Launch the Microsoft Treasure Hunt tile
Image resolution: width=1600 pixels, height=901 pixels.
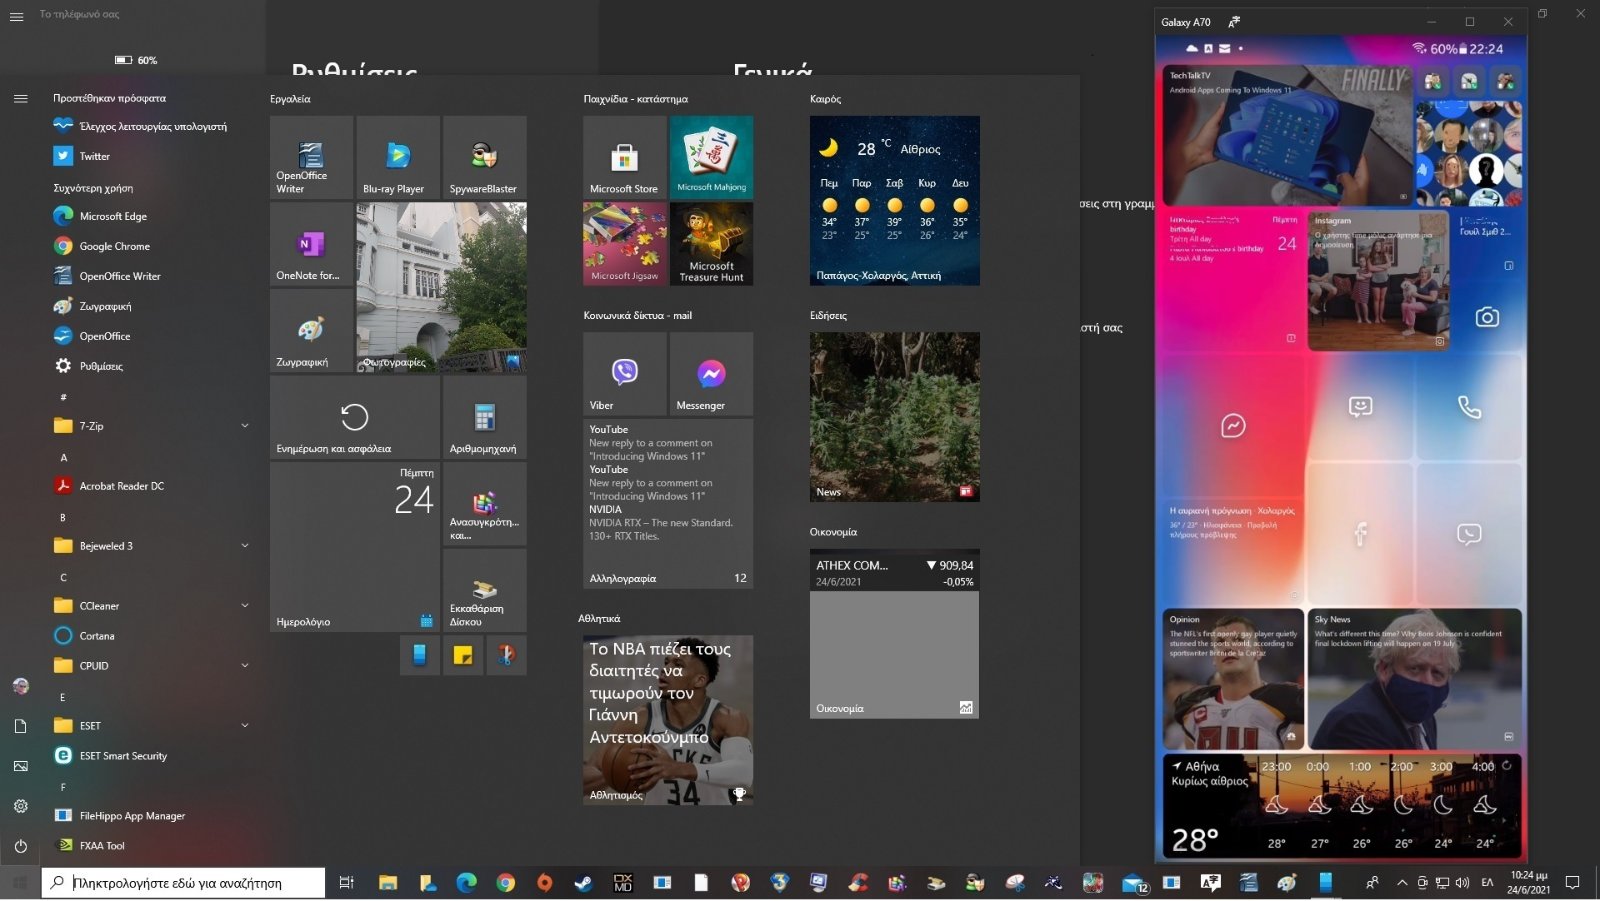[x=711, y=244]
